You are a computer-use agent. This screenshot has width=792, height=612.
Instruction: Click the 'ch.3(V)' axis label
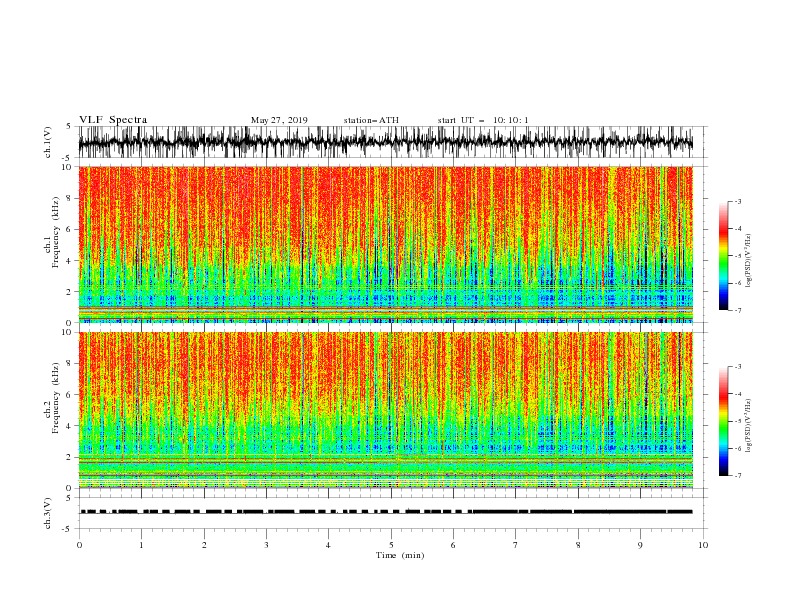tap(48, 513)
